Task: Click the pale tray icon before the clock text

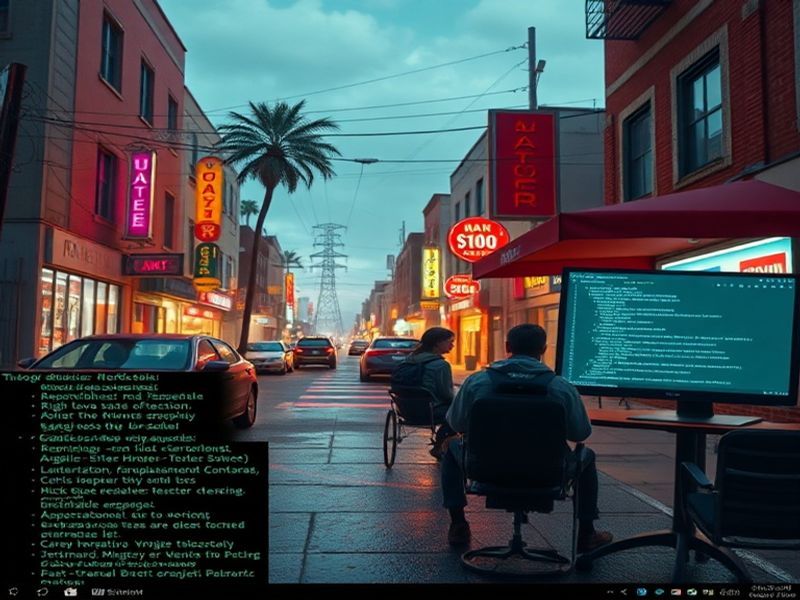Action: tap(708, 592)
